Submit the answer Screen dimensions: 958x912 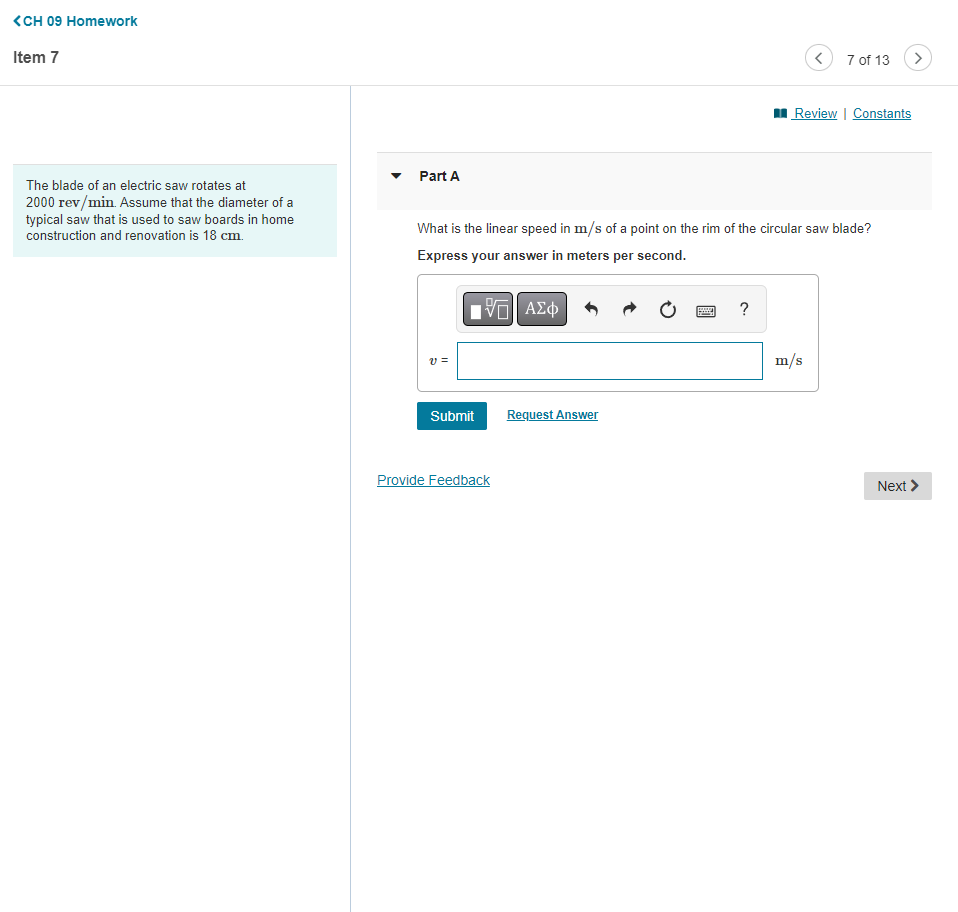coord(451,415)
